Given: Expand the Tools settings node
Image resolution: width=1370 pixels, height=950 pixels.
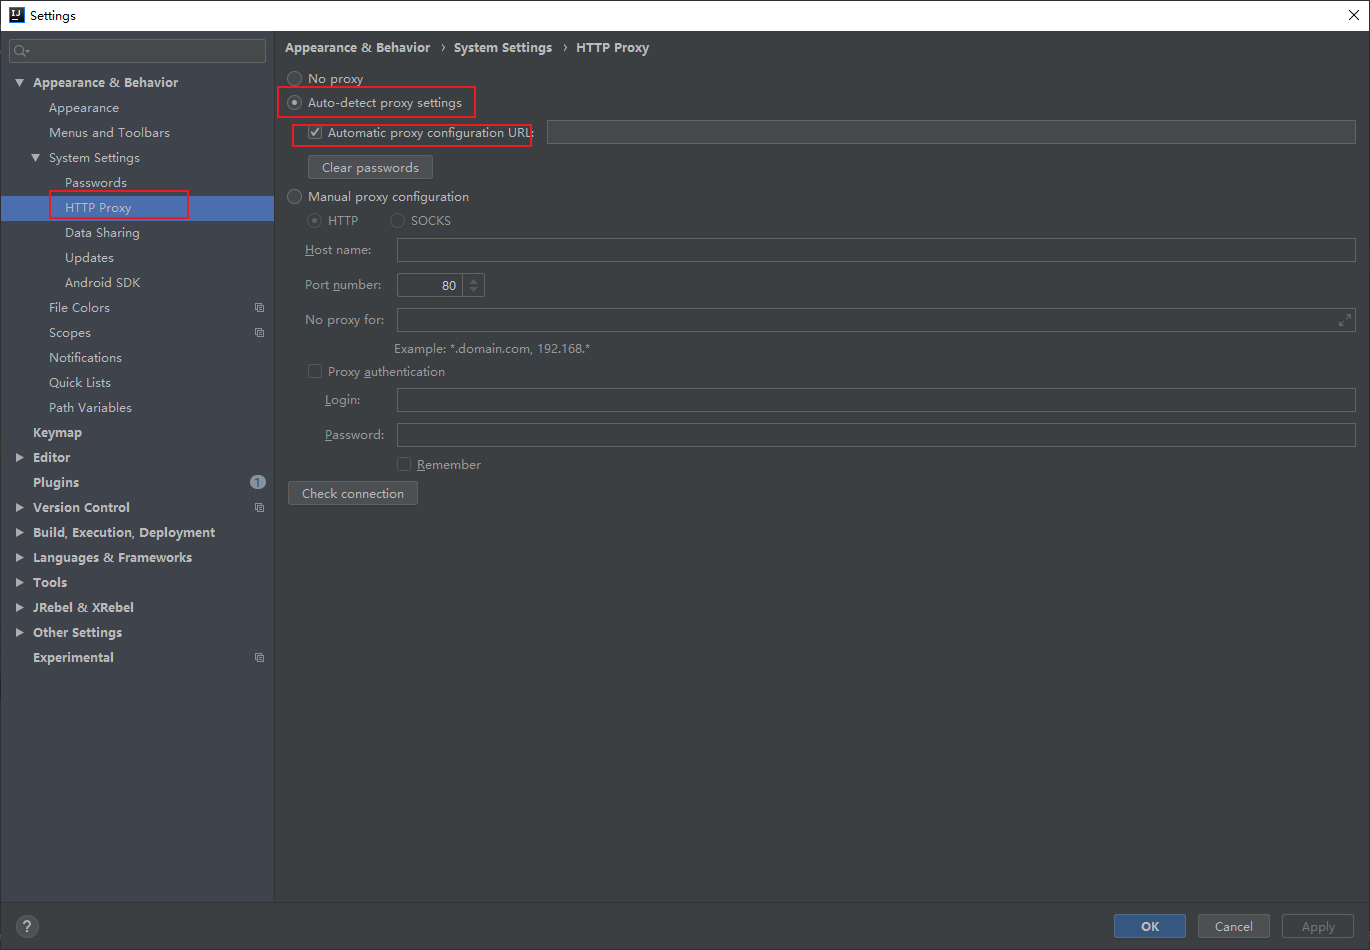Looking at the screenshot, I should (19, 582).
